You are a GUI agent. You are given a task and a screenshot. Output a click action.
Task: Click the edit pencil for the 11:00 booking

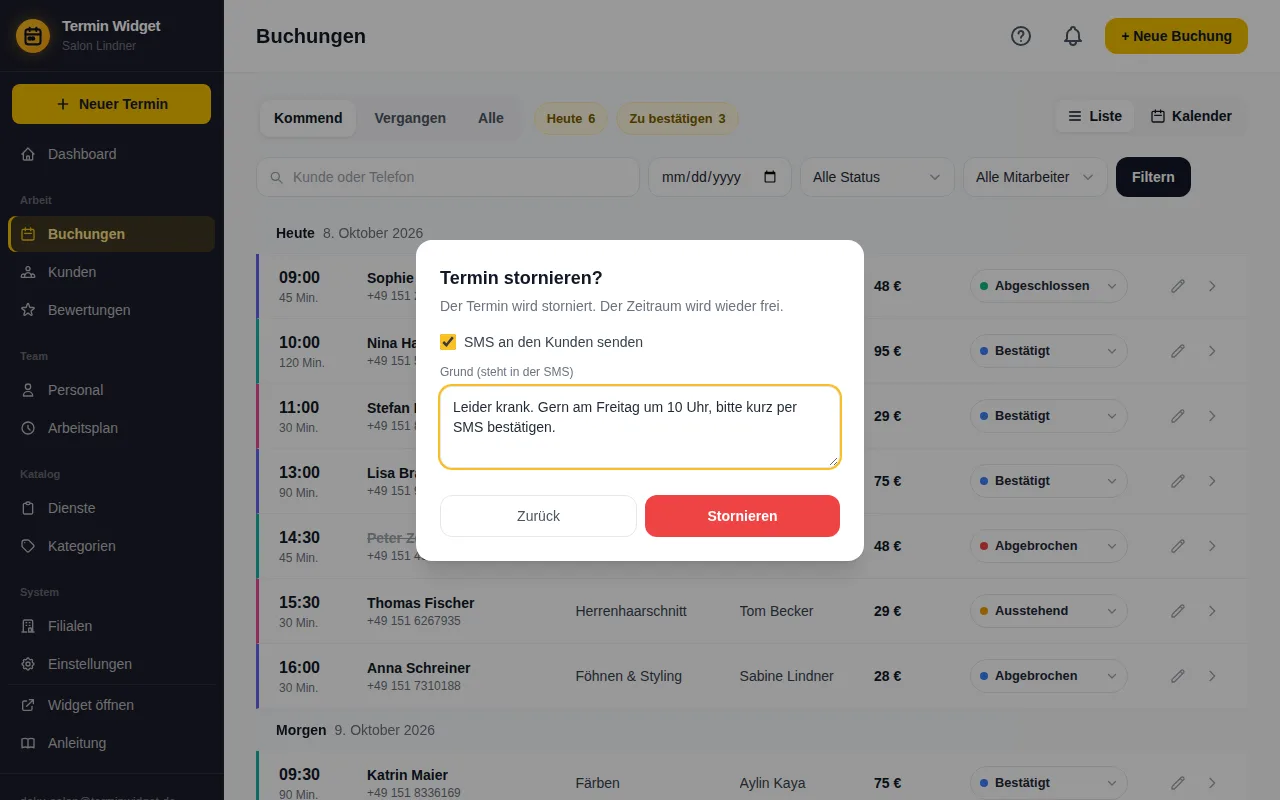[x=1178, y=416]
